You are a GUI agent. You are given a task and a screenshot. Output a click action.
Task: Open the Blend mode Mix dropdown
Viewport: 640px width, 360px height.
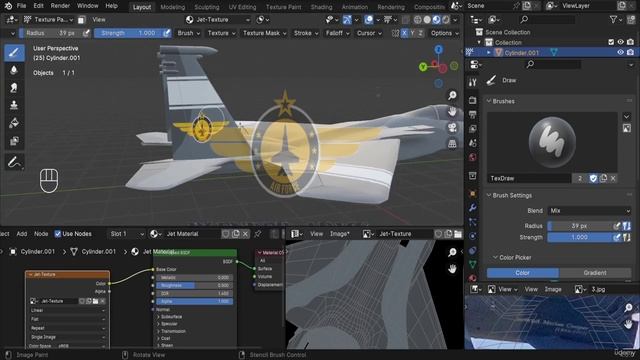pyautogui.click(x=589, y=211)
